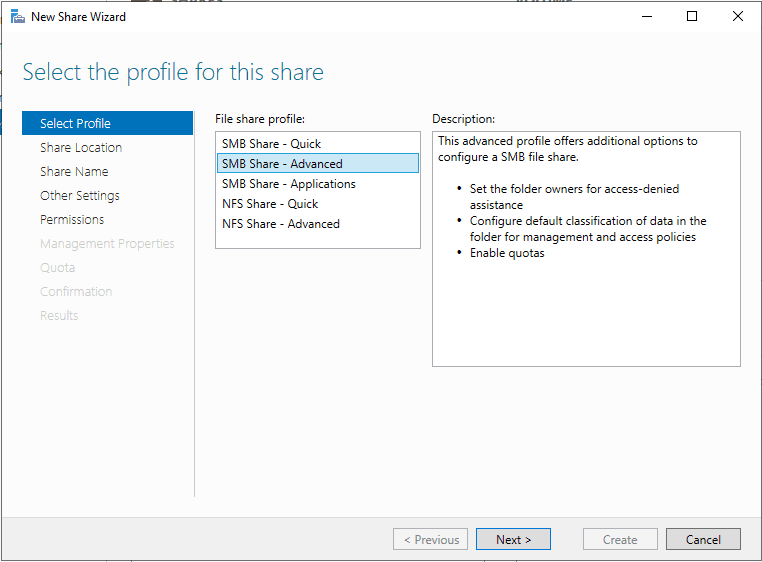Pick the SMB Share - Applications profile

point(289,183)
